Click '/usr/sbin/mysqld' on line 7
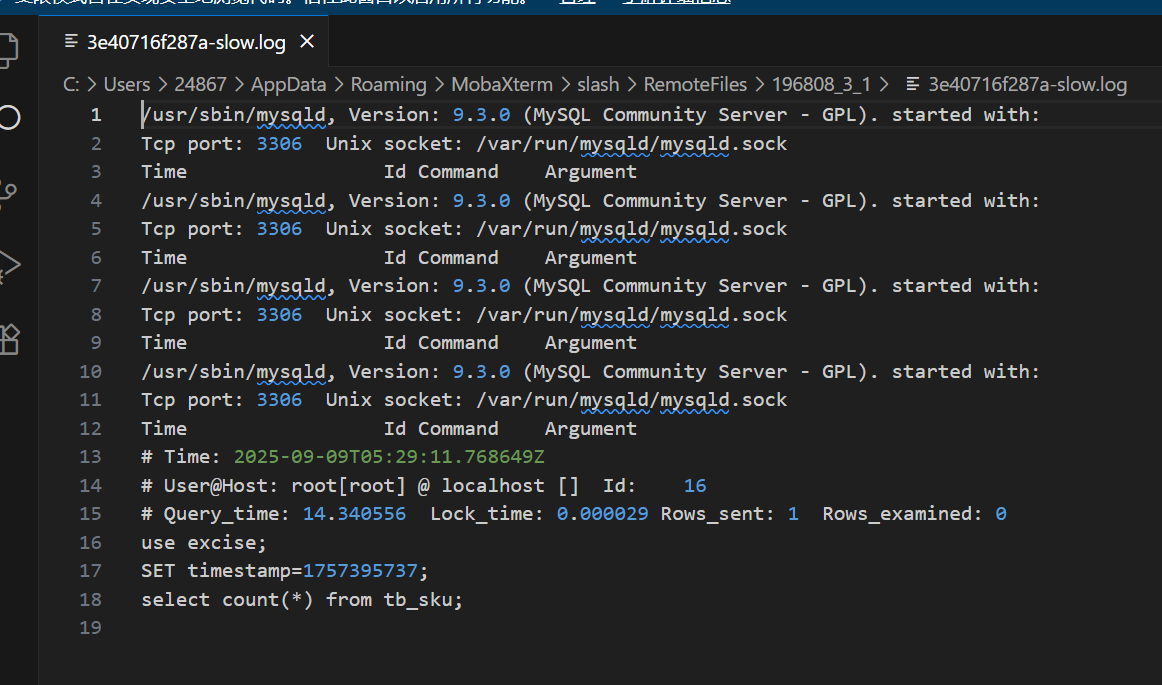 (x=233, y=286)
